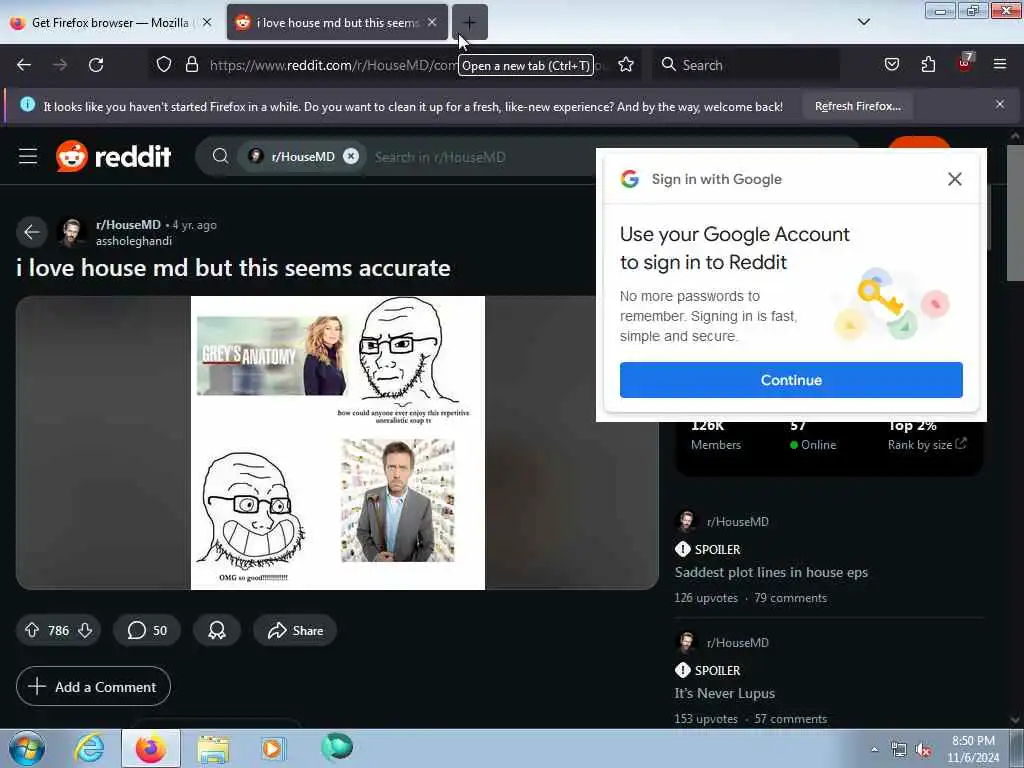
Task: Upvote the post
Action: pyautogui.click(x=32, y=630)
